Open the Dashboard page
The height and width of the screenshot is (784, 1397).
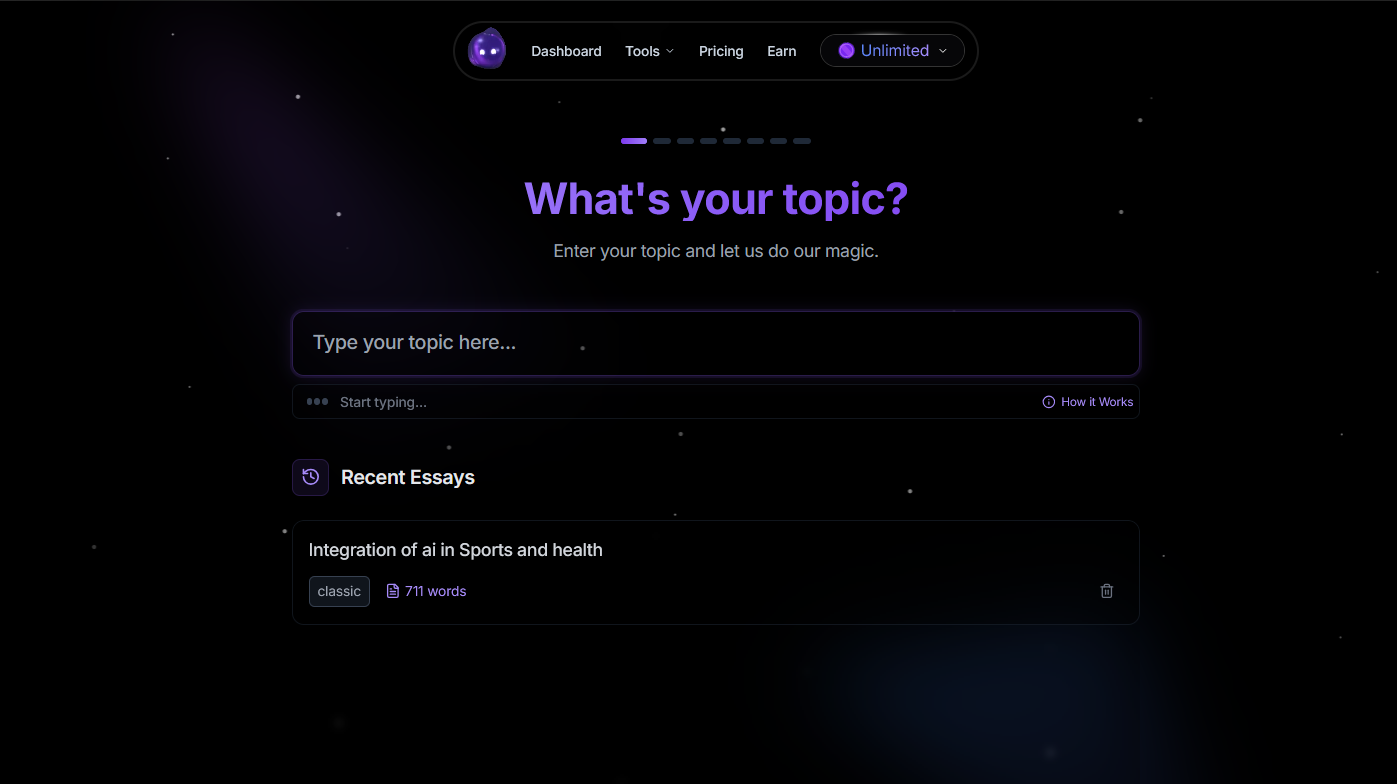566,51
